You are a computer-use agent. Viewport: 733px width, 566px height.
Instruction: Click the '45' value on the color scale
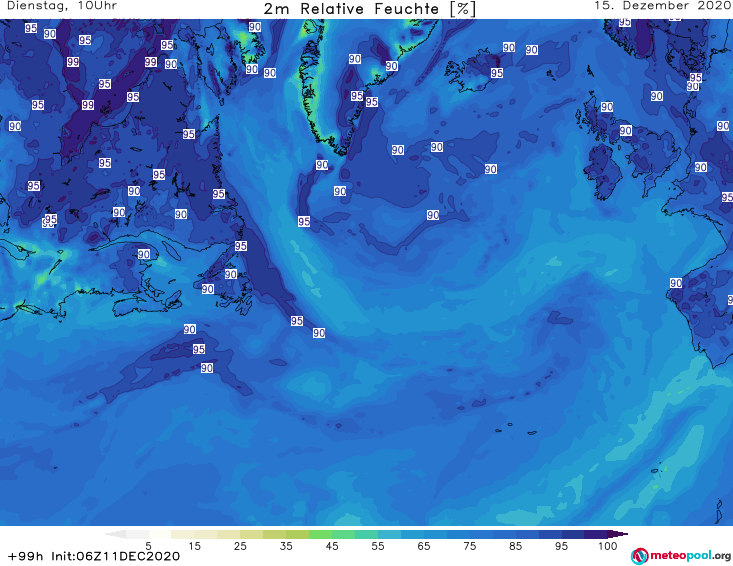[332, 546]
